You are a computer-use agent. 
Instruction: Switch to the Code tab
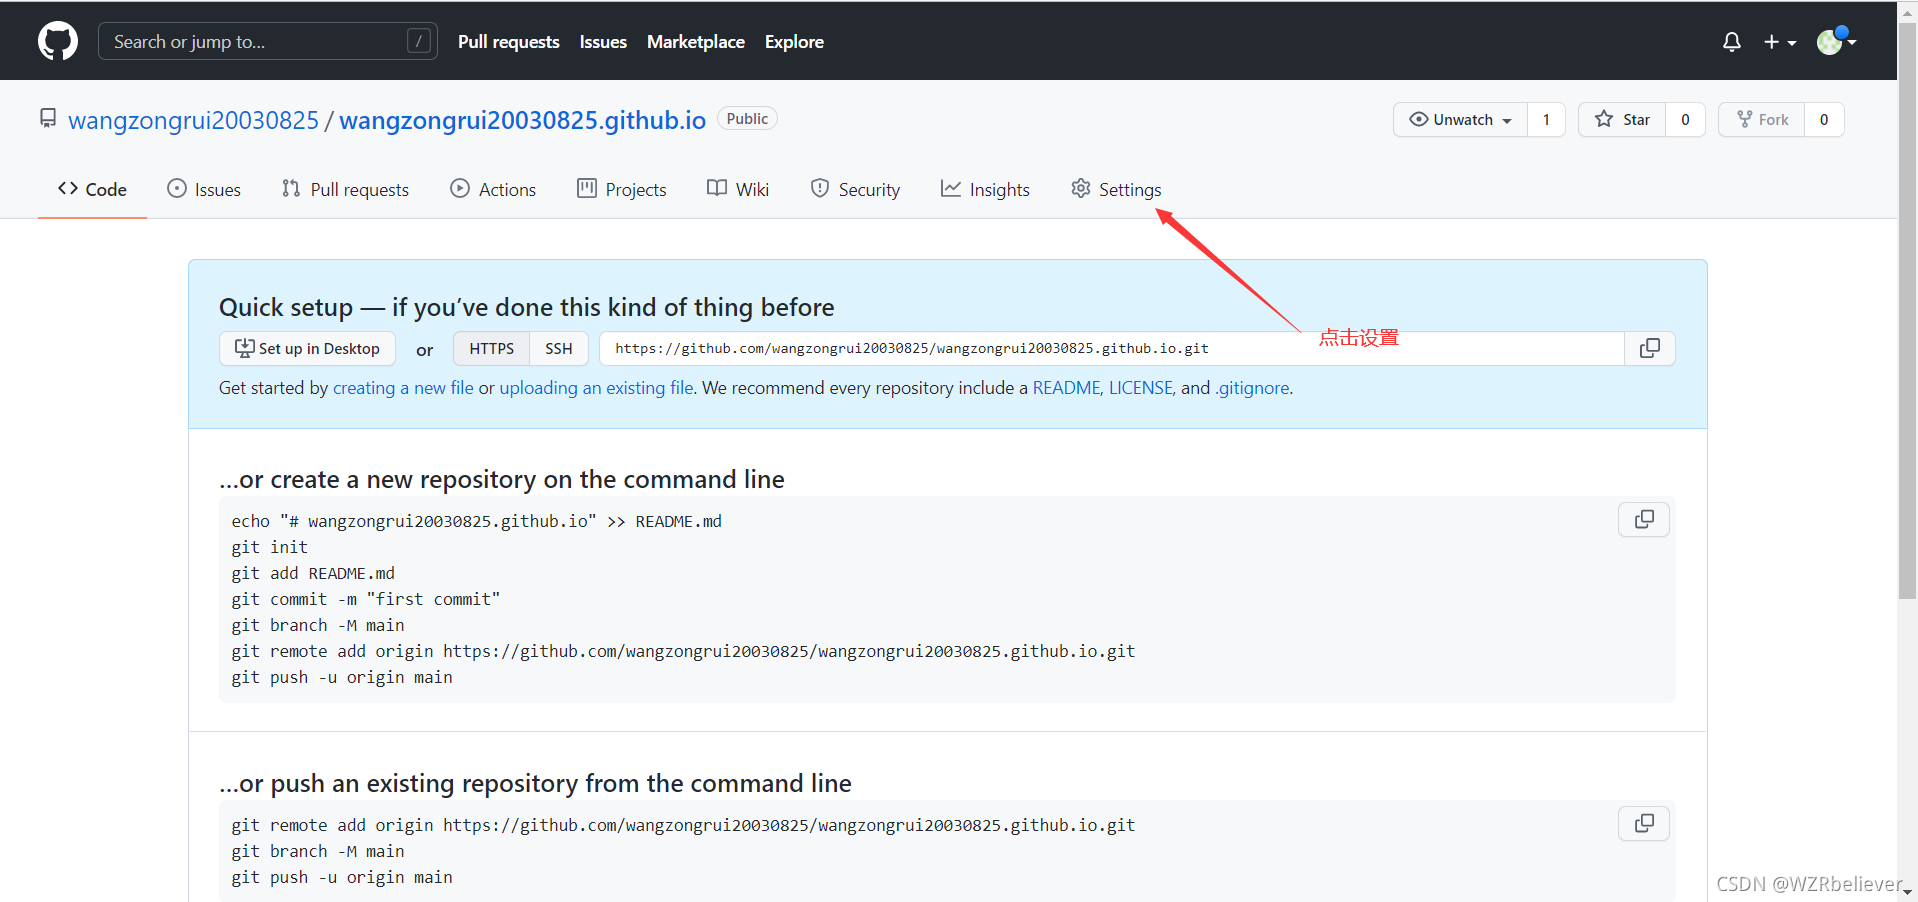92,189
